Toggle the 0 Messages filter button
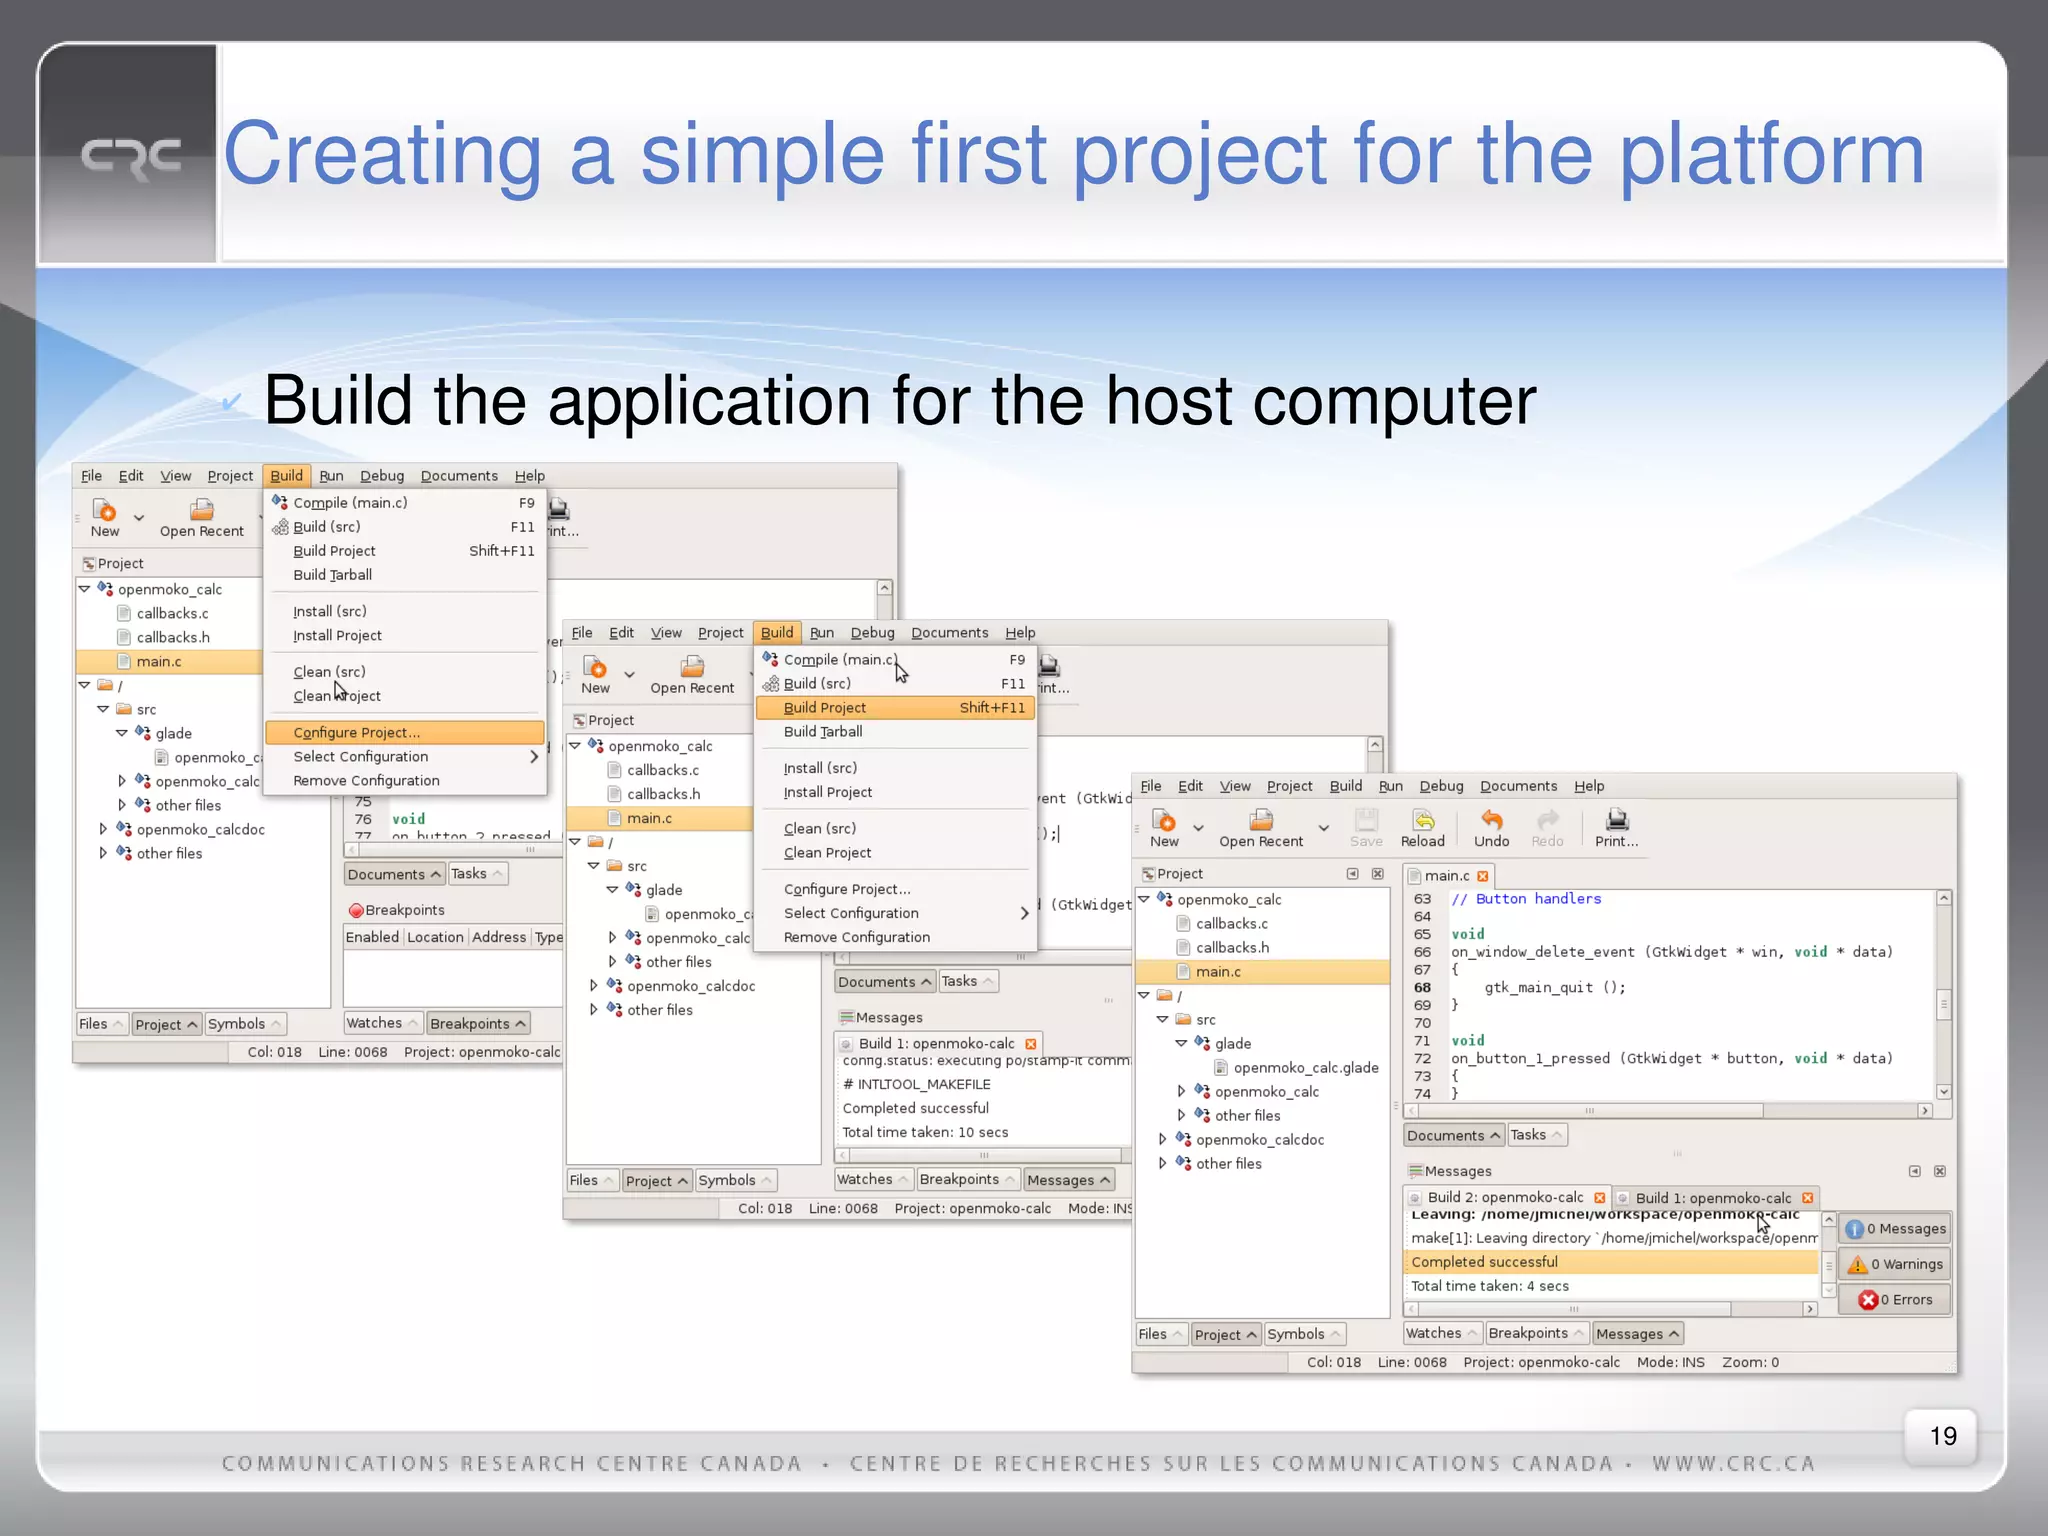 point(1895,1229)
